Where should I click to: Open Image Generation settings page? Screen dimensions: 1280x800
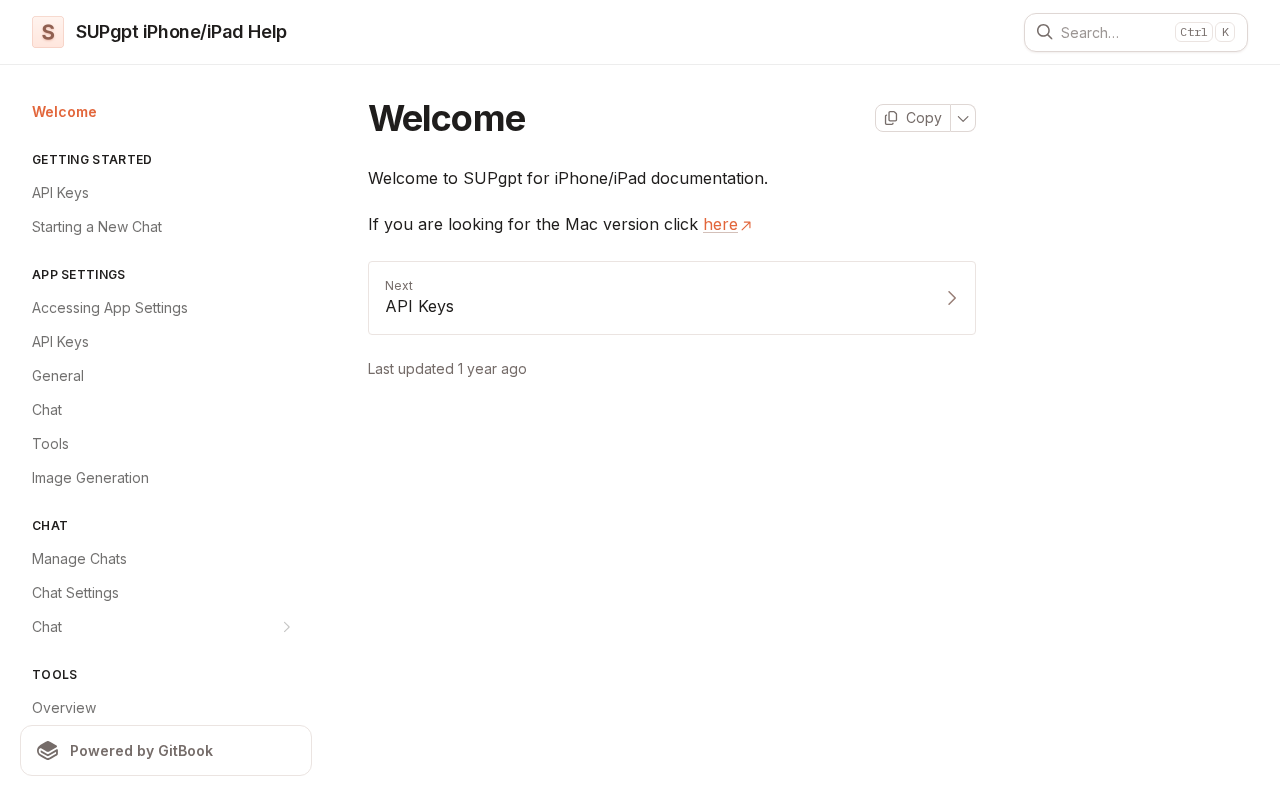pyautogui.click(x=90, y=478)
